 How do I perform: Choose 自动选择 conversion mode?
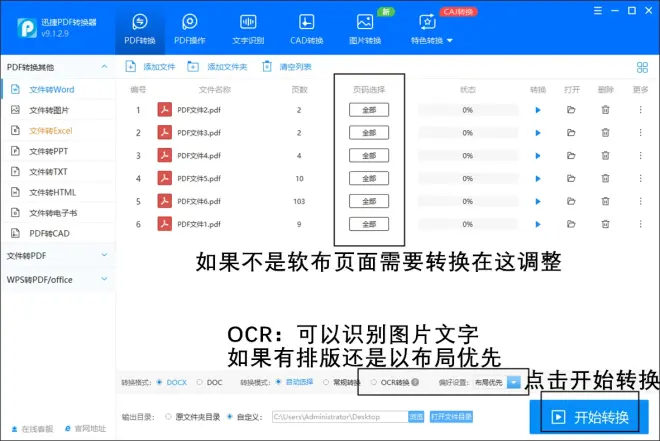point(278,382)
